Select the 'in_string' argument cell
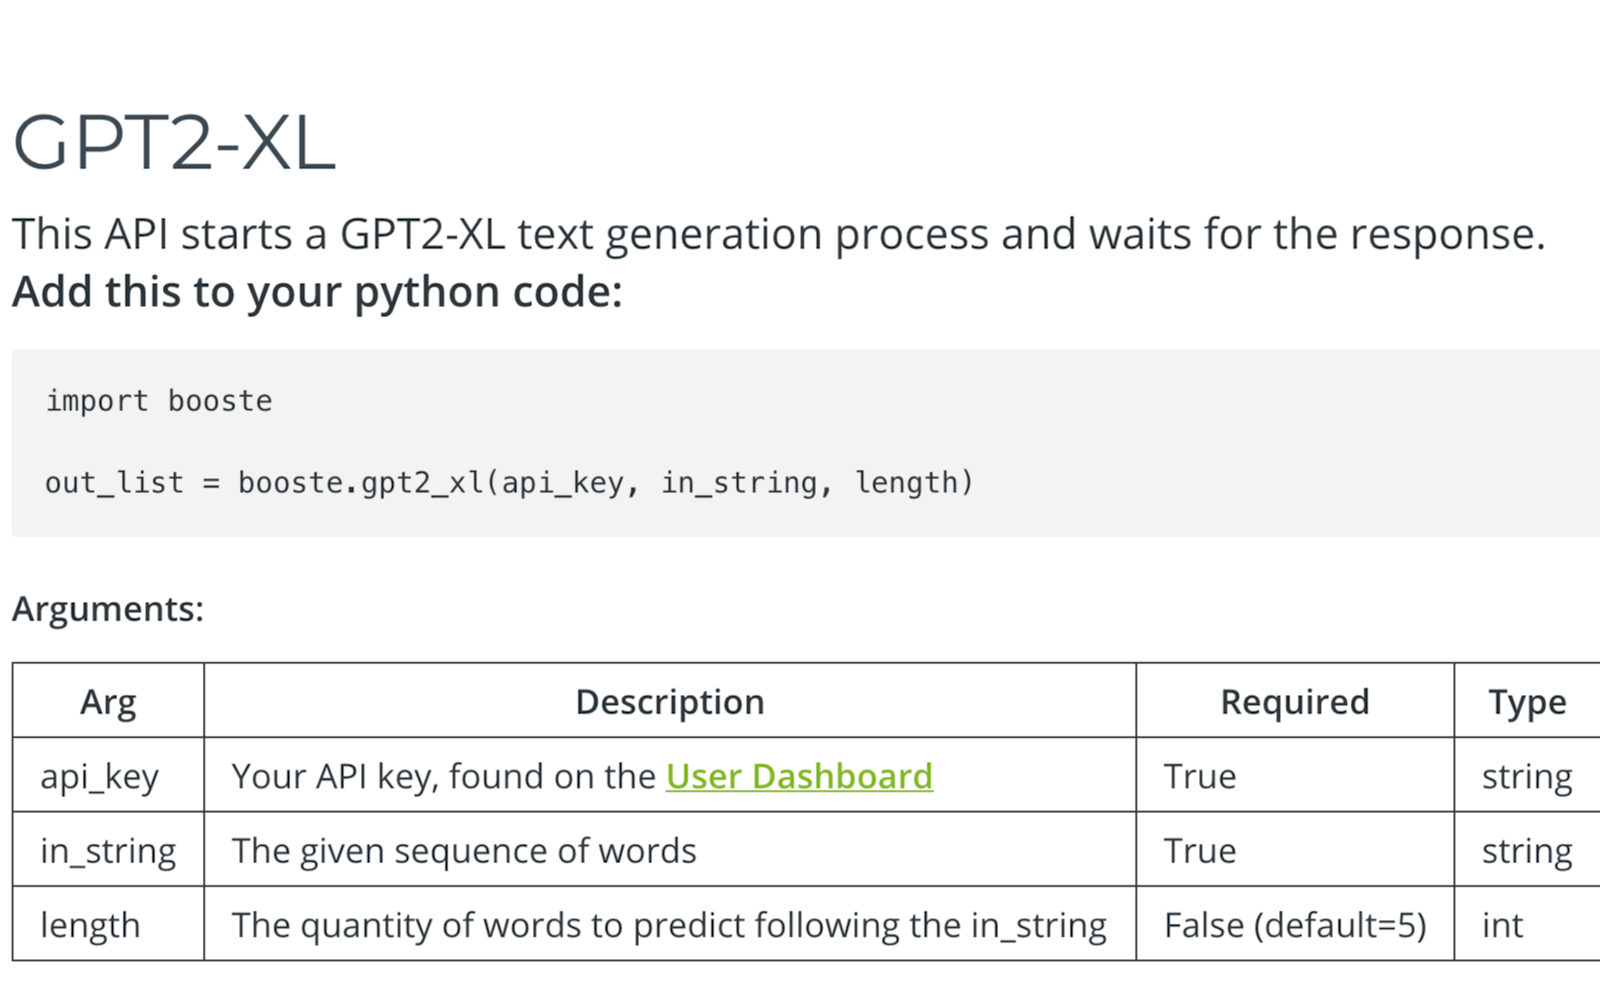Viewport: 1600px width, 1000px height. tap(108, 851)
